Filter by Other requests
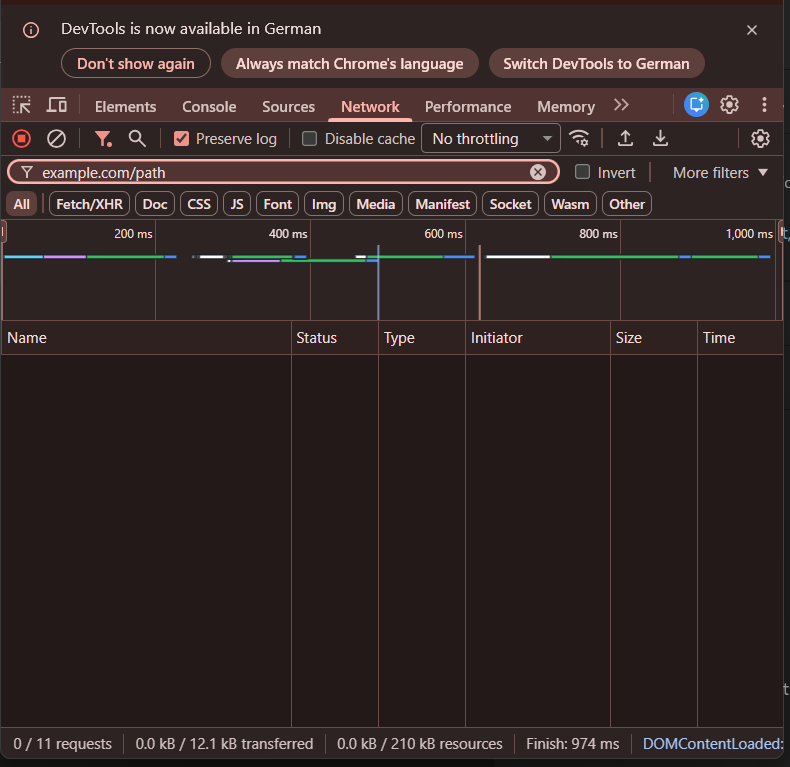Screen dimensions: 790x767 click(x=627, y=204)
